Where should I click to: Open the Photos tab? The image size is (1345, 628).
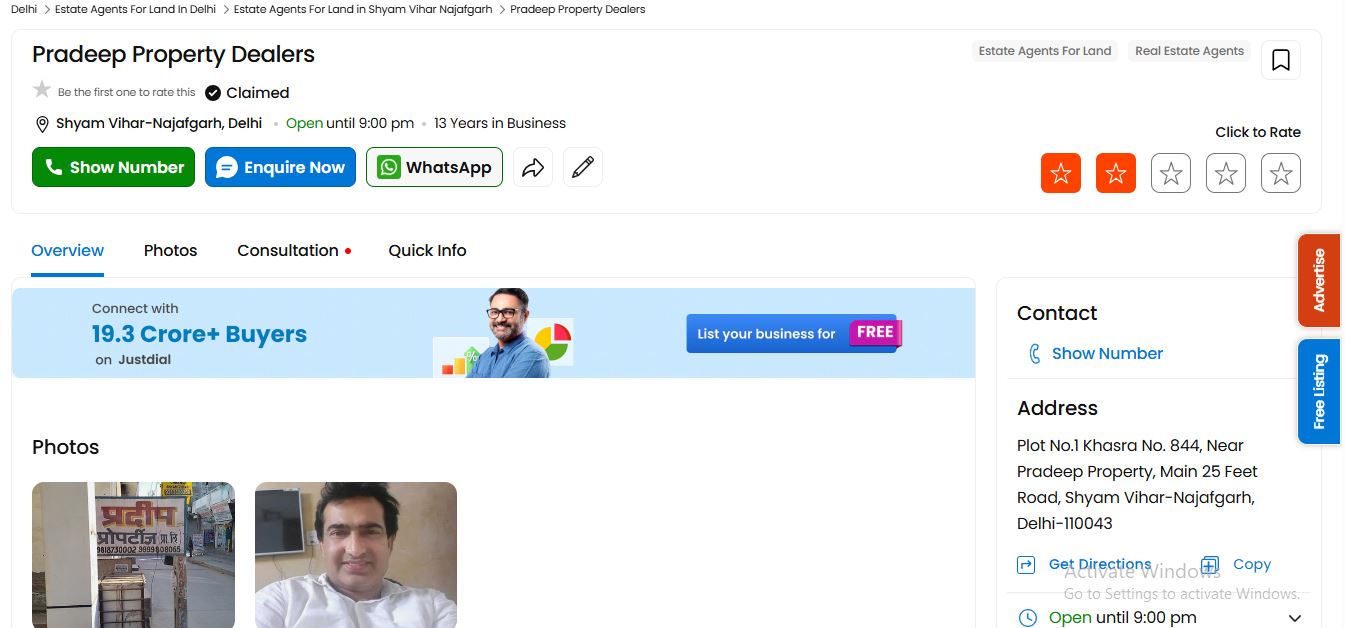(170, 250)
